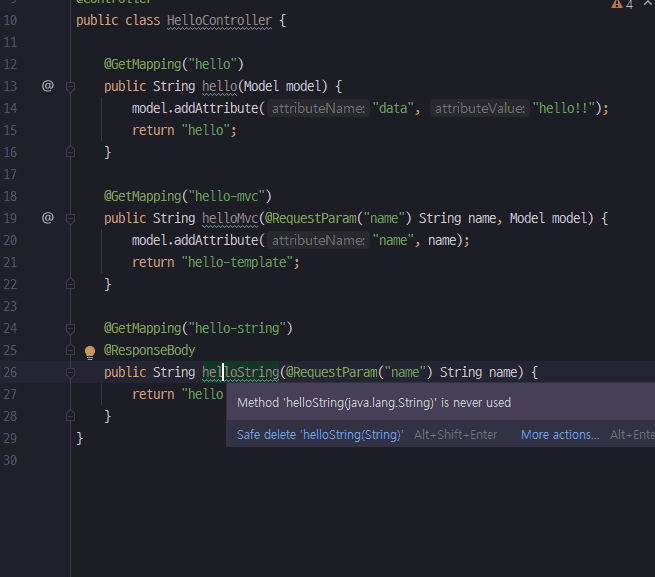Click fold end marker on line 16

[70, 152]
